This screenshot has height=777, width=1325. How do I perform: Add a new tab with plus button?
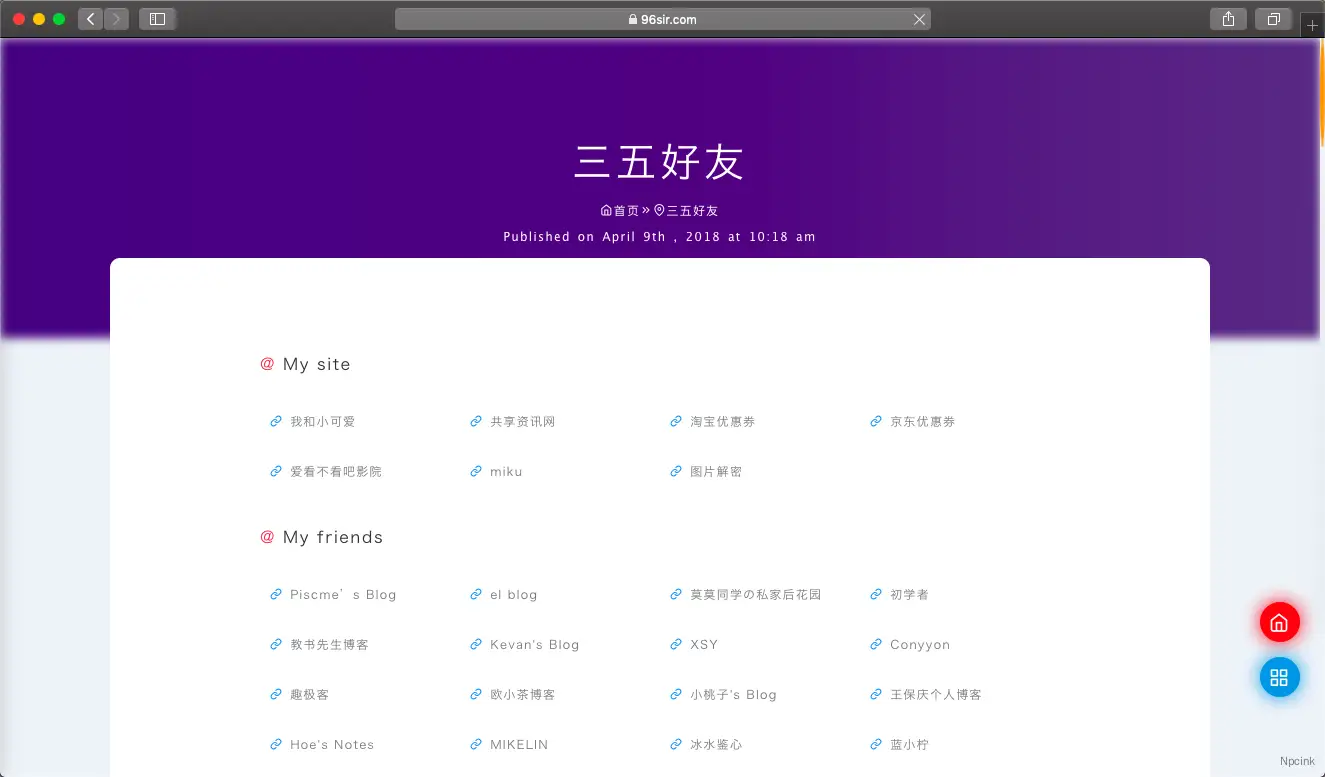(1313, 25)
